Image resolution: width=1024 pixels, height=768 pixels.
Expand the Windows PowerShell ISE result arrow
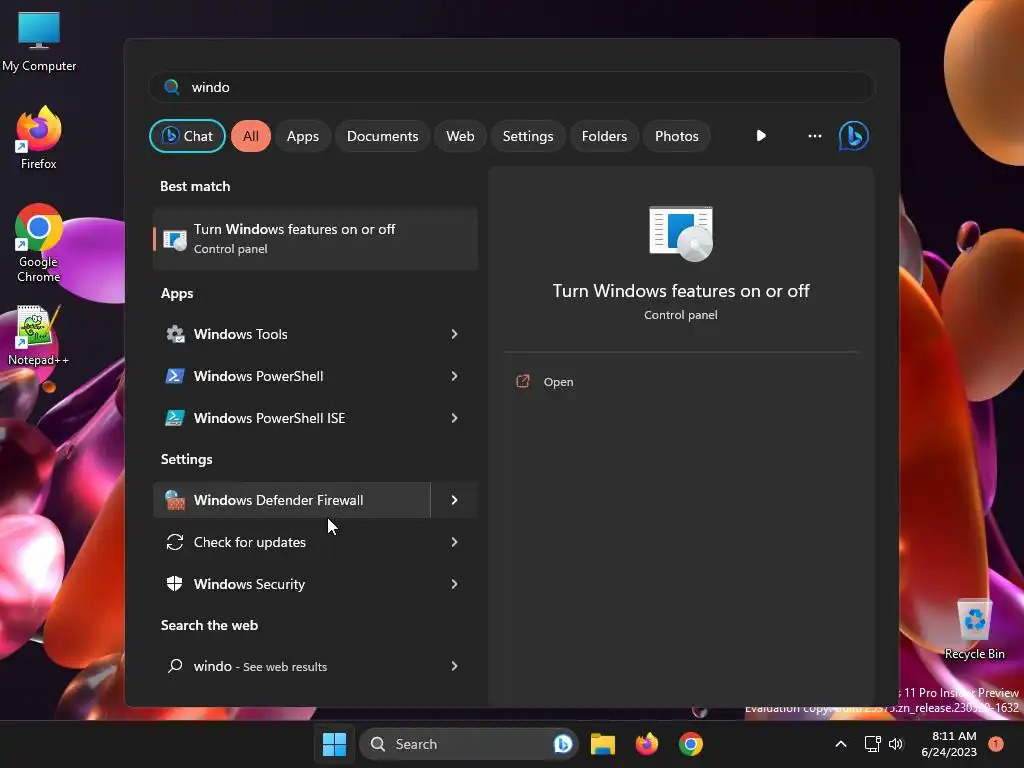[455, 418]
